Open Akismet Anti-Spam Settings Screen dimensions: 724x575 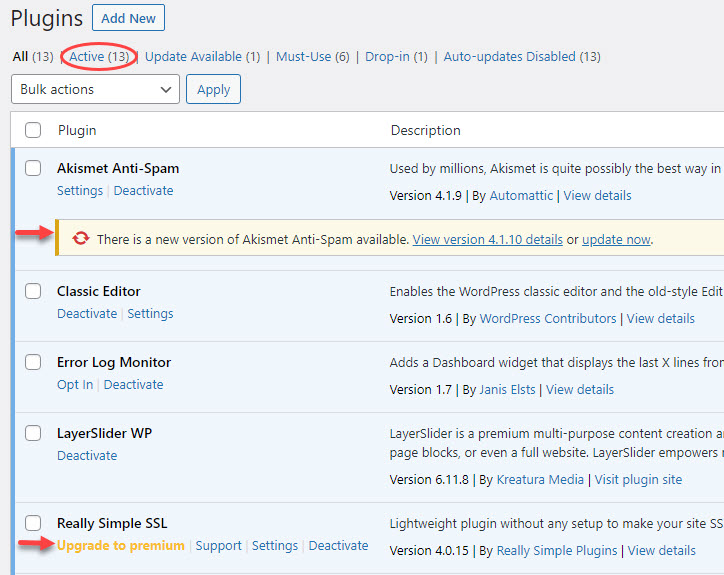tap(80, 191)
